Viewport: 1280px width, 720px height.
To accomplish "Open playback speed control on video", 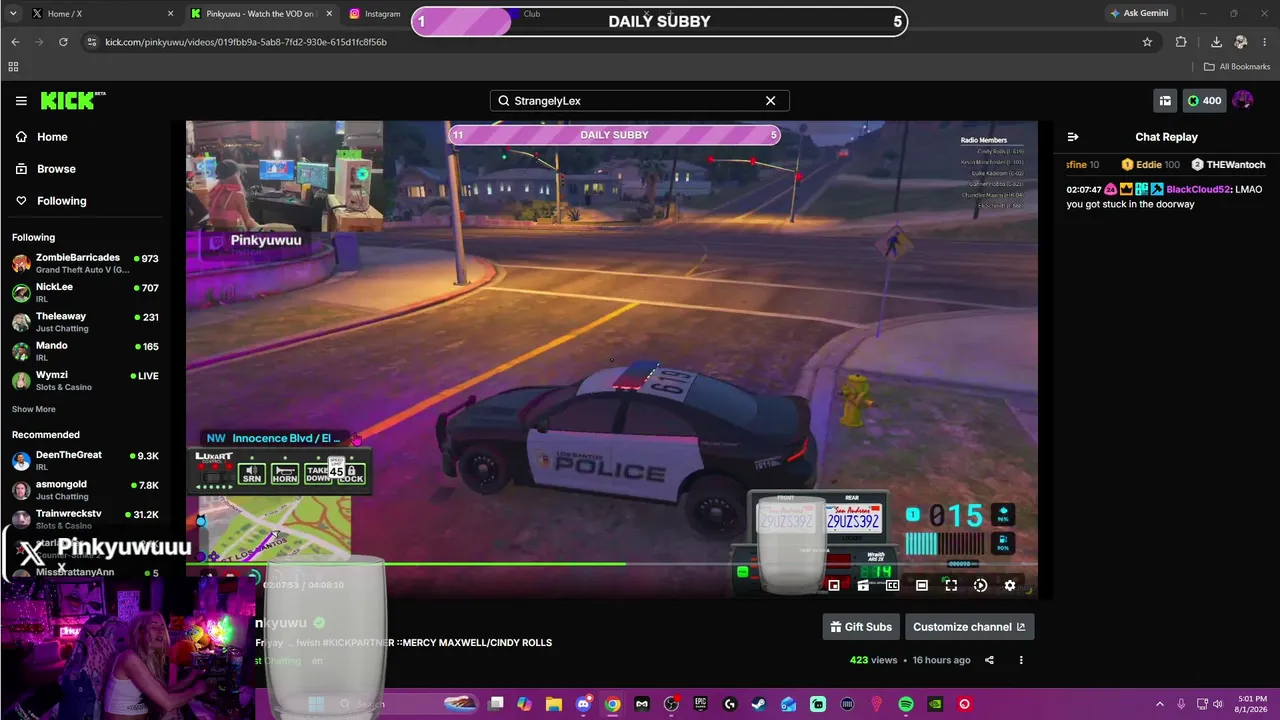I will point(980,586).
